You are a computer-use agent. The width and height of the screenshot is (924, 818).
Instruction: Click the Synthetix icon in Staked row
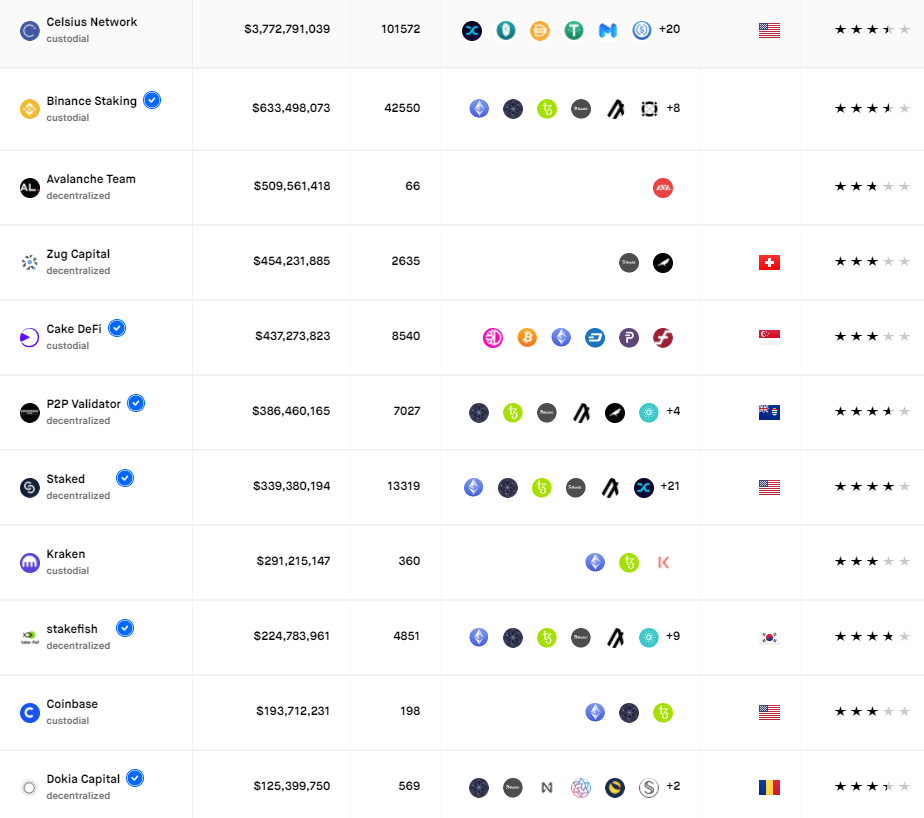[x=644, y=487]
